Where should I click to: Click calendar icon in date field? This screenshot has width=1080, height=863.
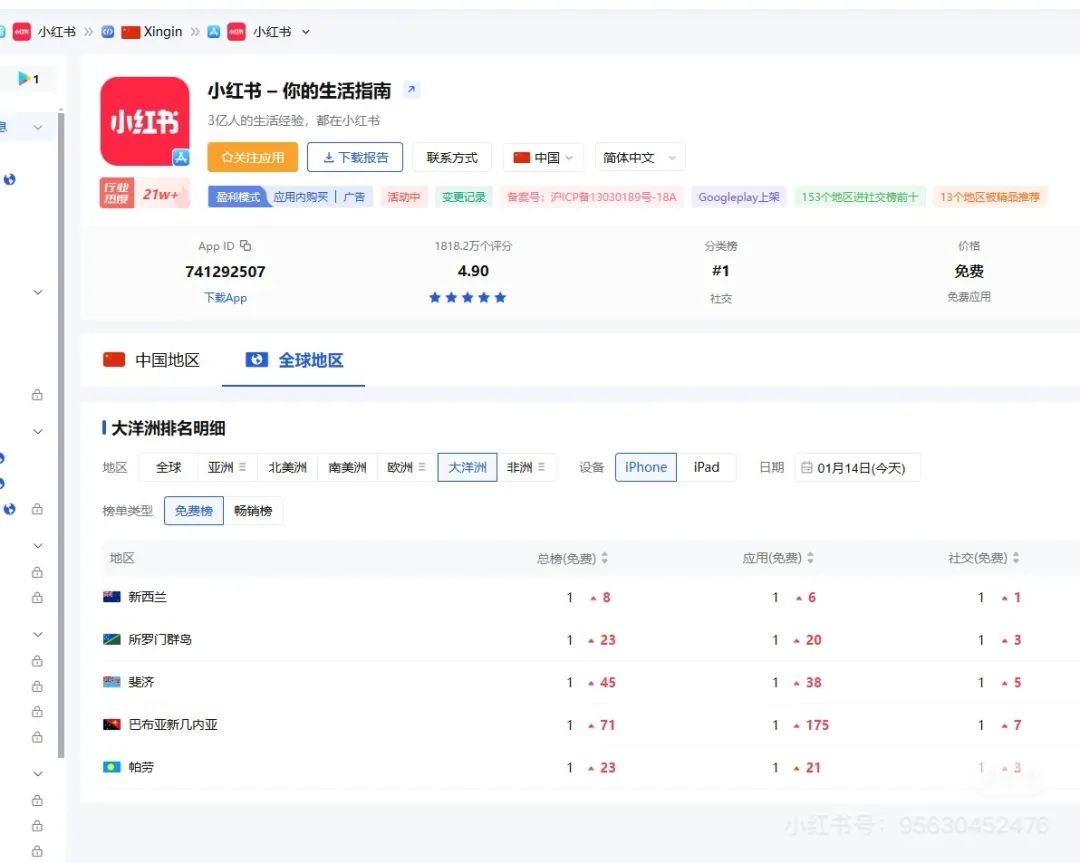[x=807, y=468]
